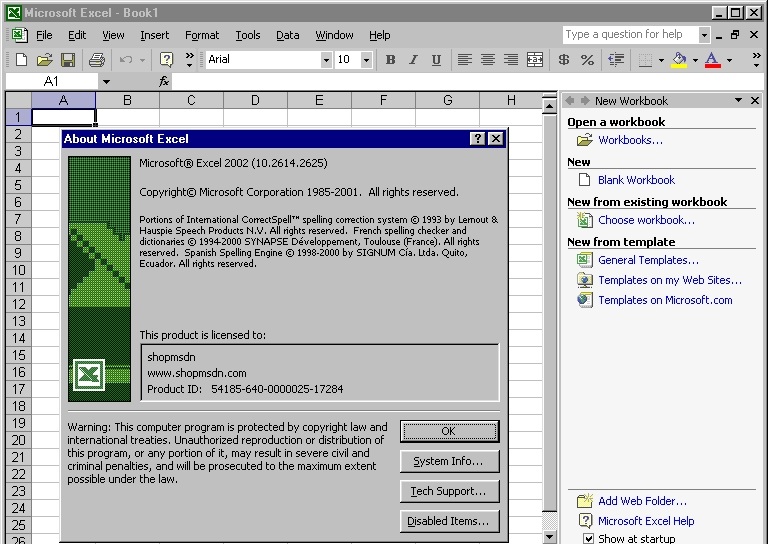Click the Type a question for help box
The height and width of the screenshot is (544, 768).
tap(630, 34)
